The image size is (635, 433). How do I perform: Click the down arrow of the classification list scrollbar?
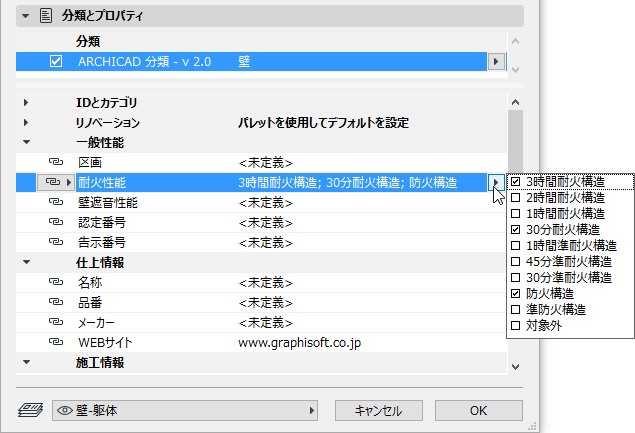coord(516,70)
